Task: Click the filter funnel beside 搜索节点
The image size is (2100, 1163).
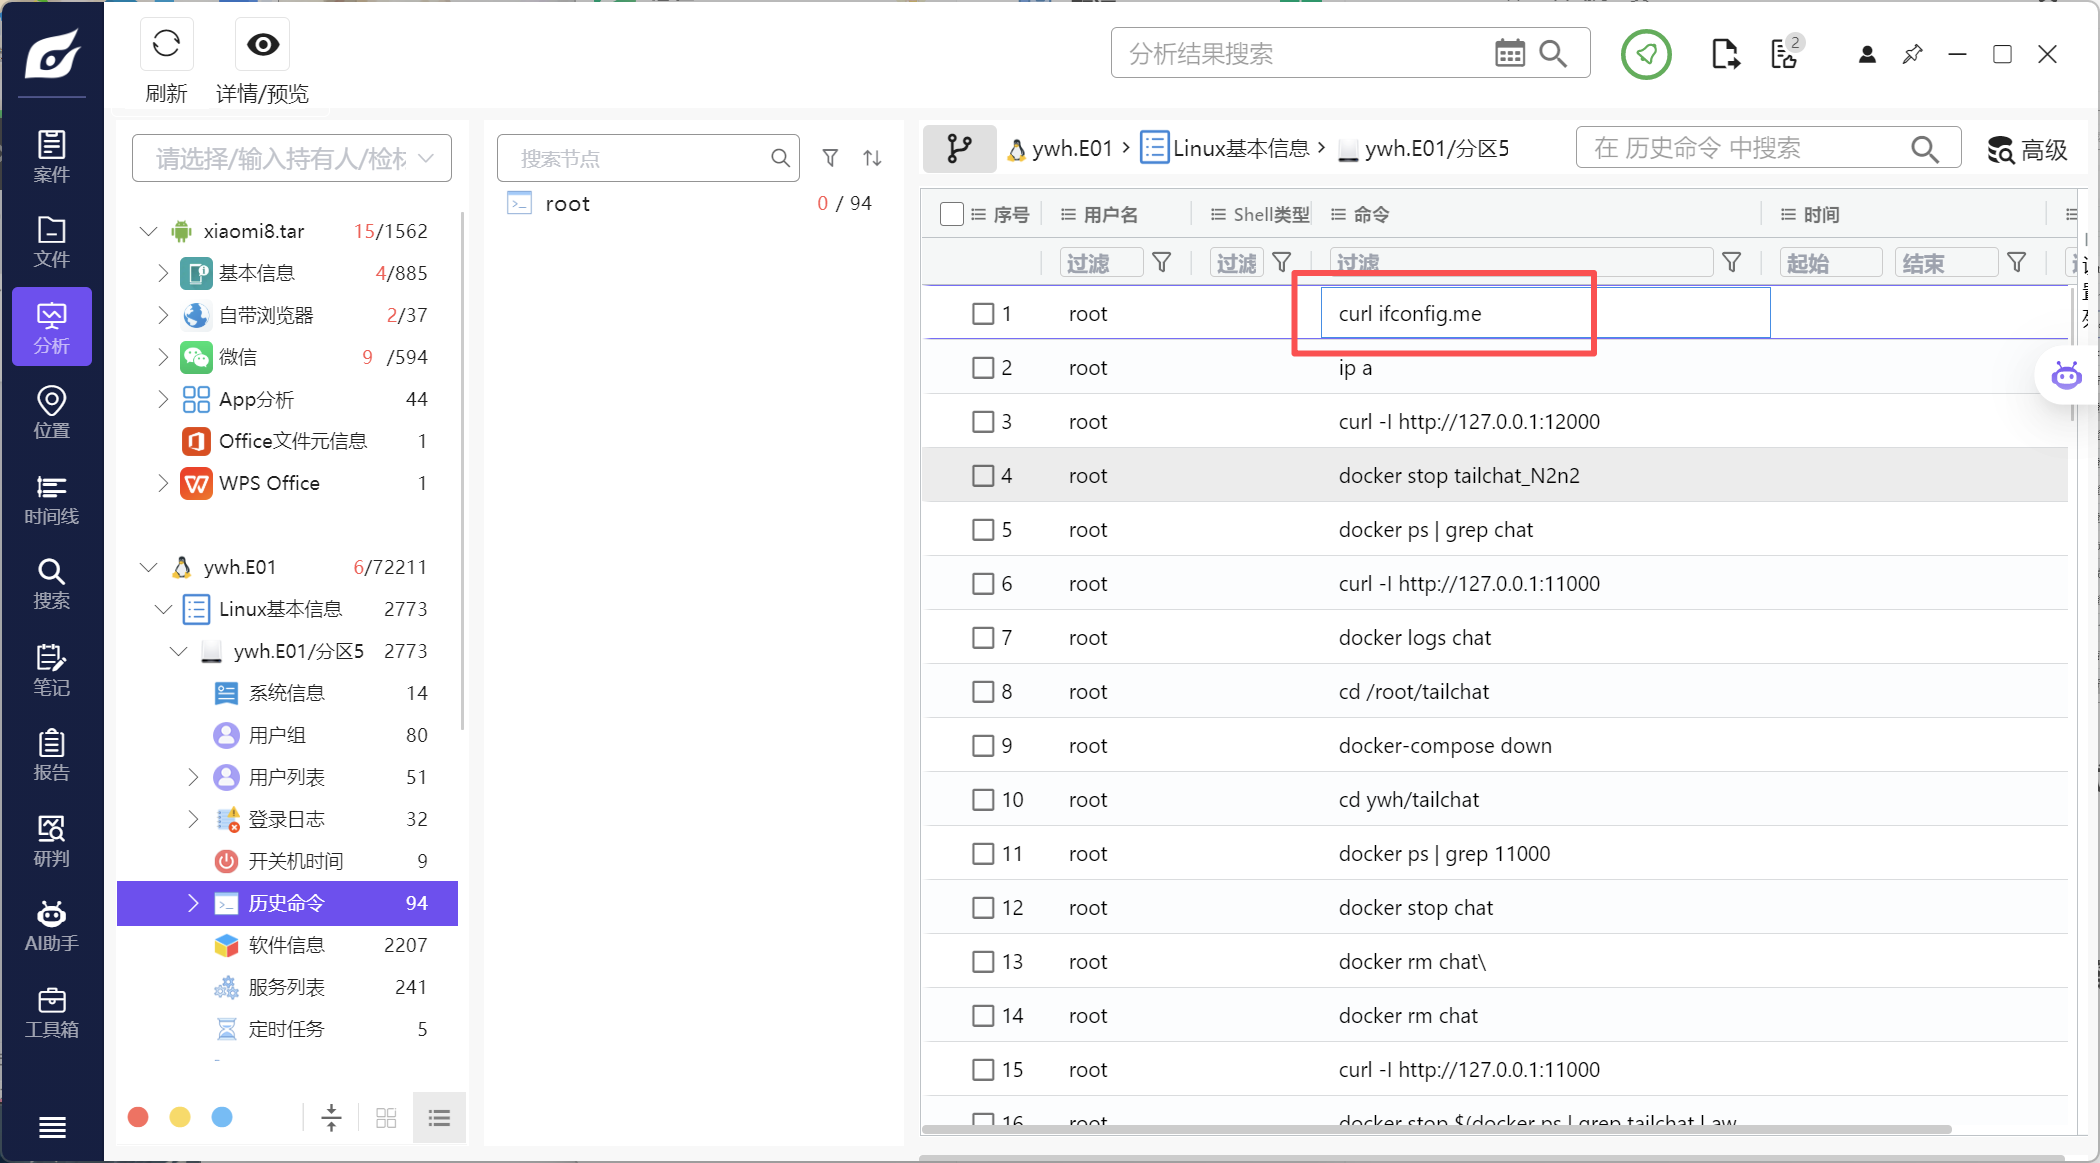Action: tap(830, 158)
